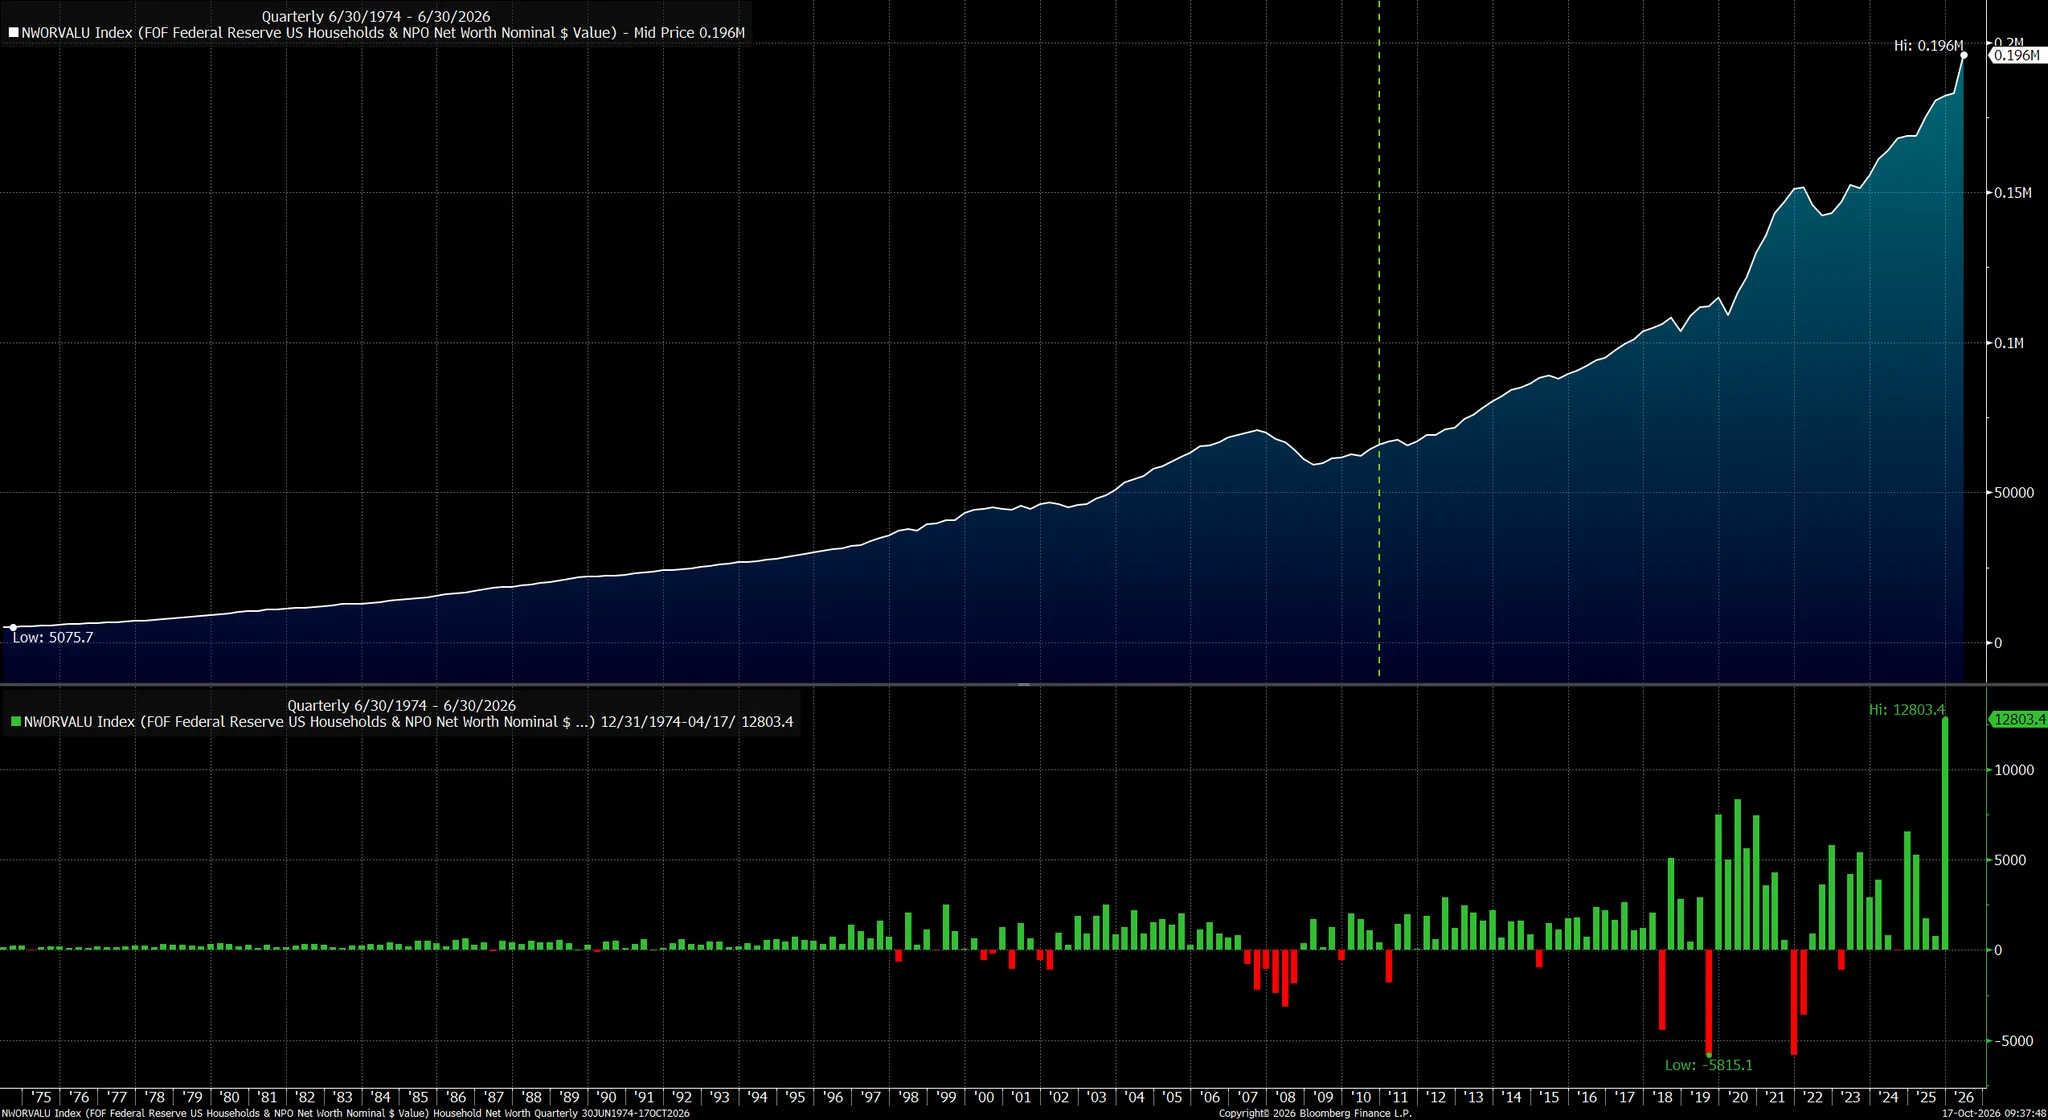Click the yellow dashed vertical cursor line
Viewport: 2048px width, 1120px height.
pyautogui.click(x=1379, y=340)
